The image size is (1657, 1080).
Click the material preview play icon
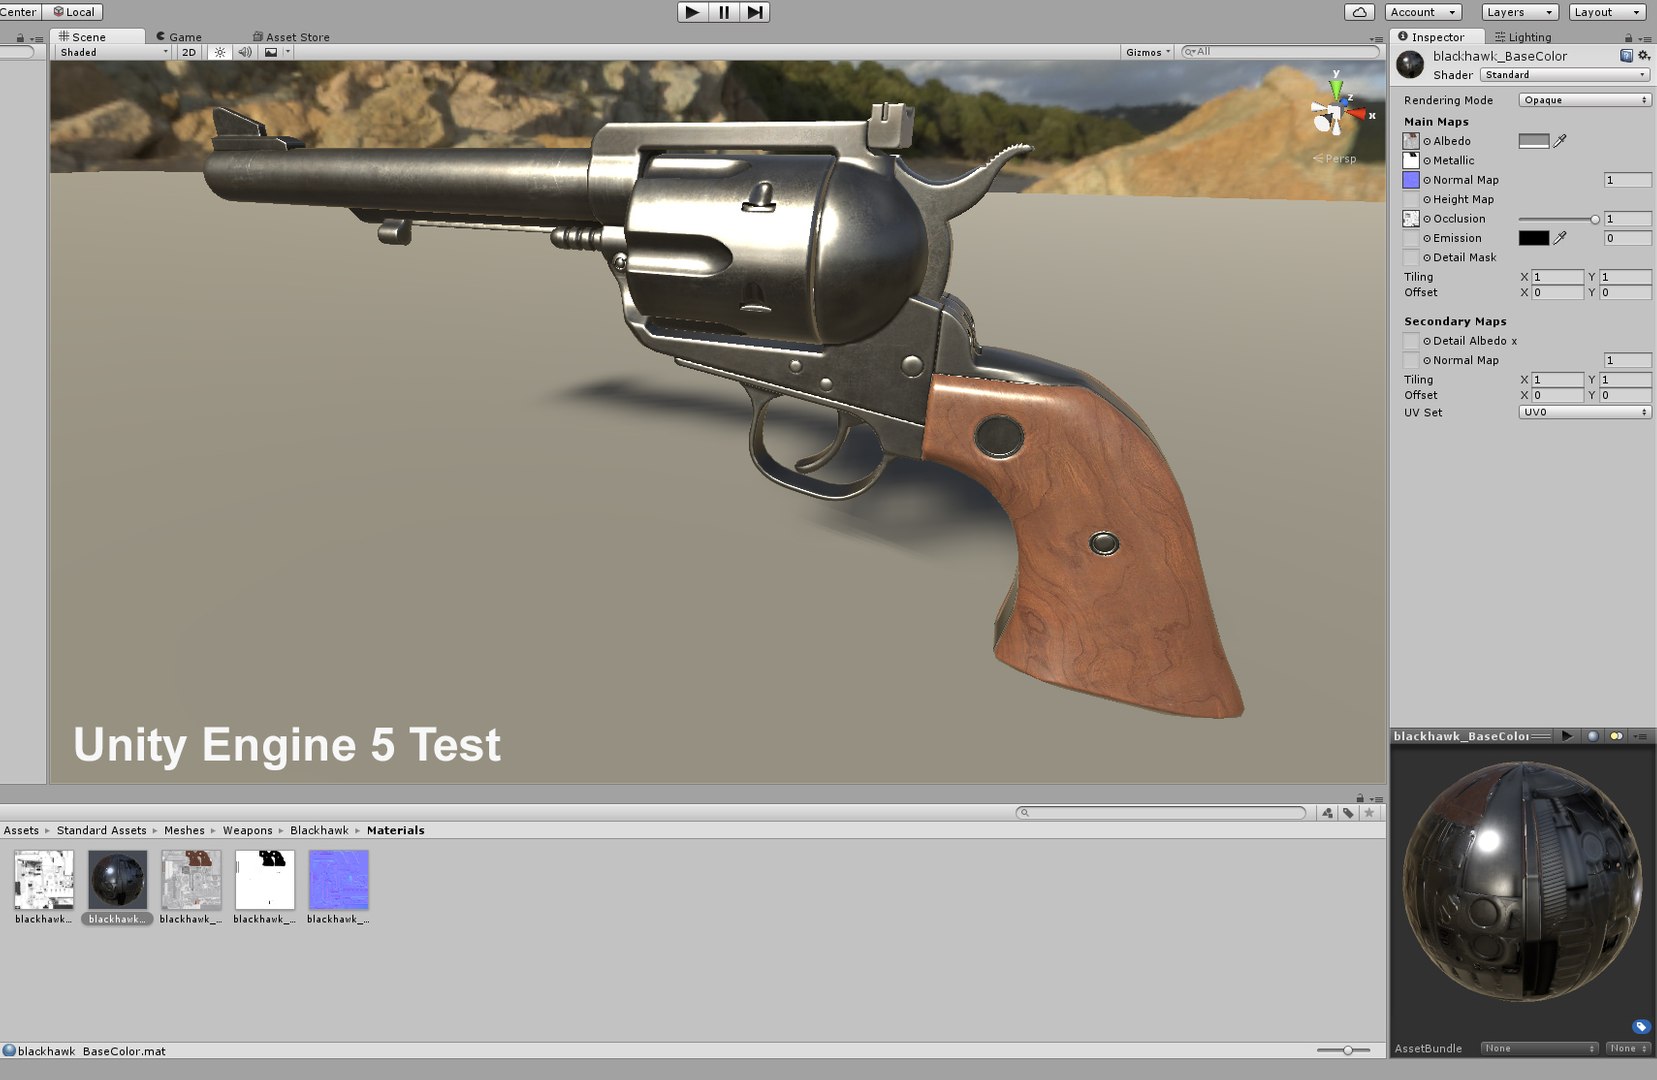[1567, 736]
